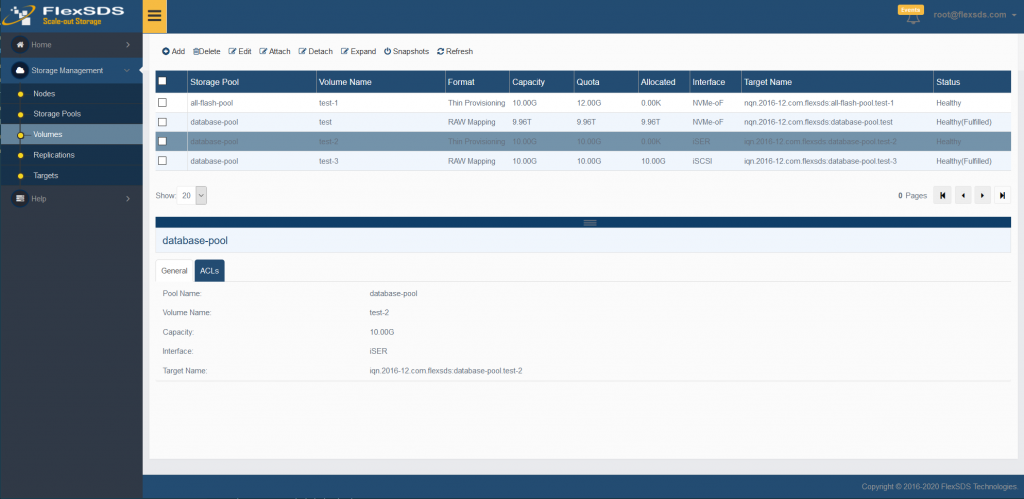Click the Quota column header
The width and height of the screenshot is (1024, 499).
coord(605,82)
